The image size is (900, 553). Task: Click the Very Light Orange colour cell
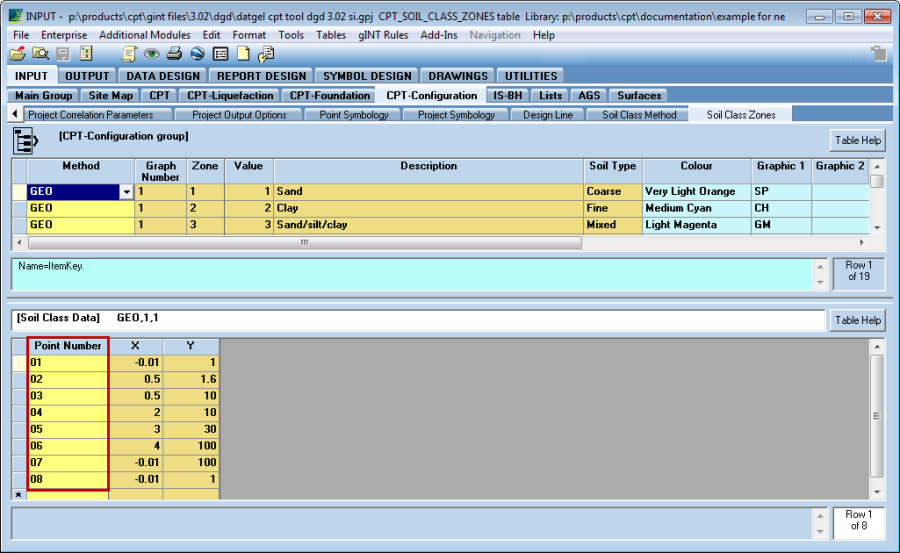pos(696,191)
